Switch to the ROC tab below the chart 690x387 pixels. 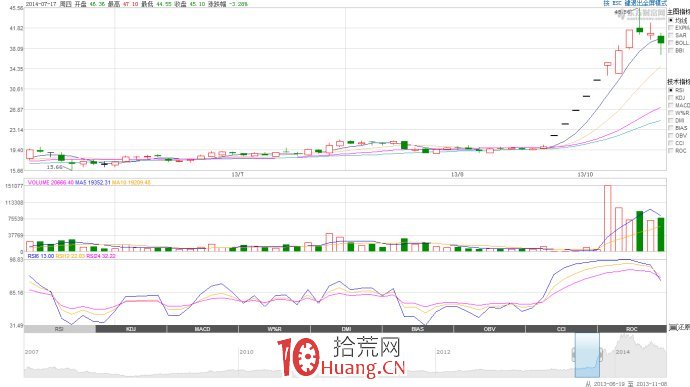(x=632, y=329)
